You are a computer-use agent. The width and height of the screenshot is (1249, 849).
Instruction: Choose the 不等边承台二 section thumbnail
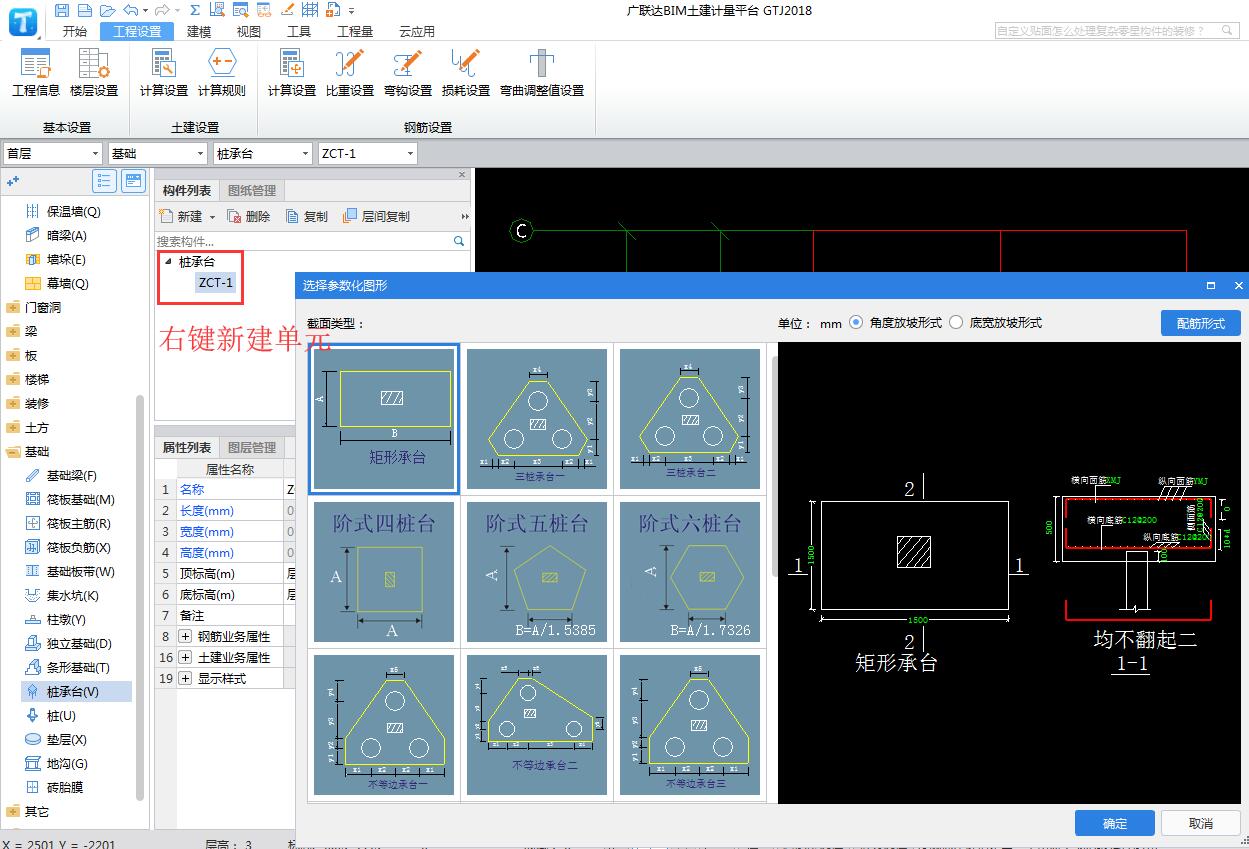pyautogui.click(x=538, y=725)
